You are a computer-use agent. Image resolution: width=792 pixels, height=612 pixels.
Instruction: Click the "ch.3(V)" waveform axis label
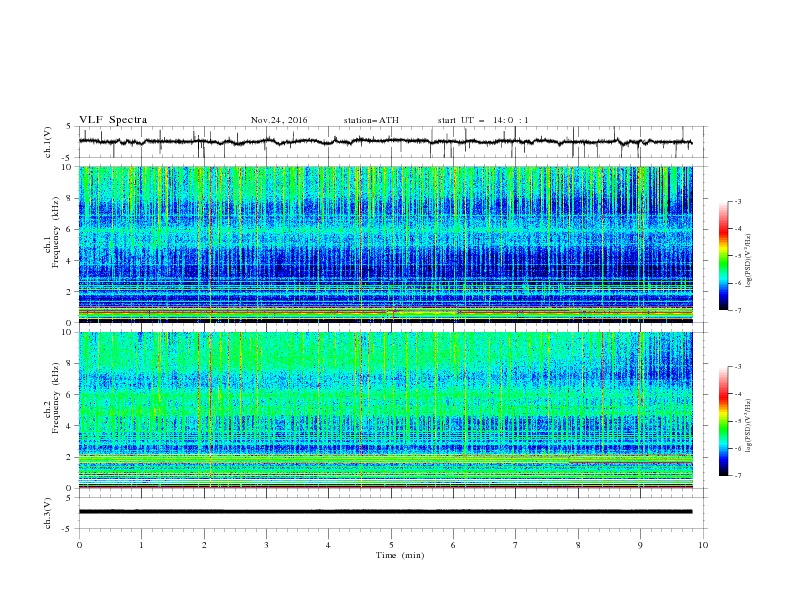pos(48,513)
